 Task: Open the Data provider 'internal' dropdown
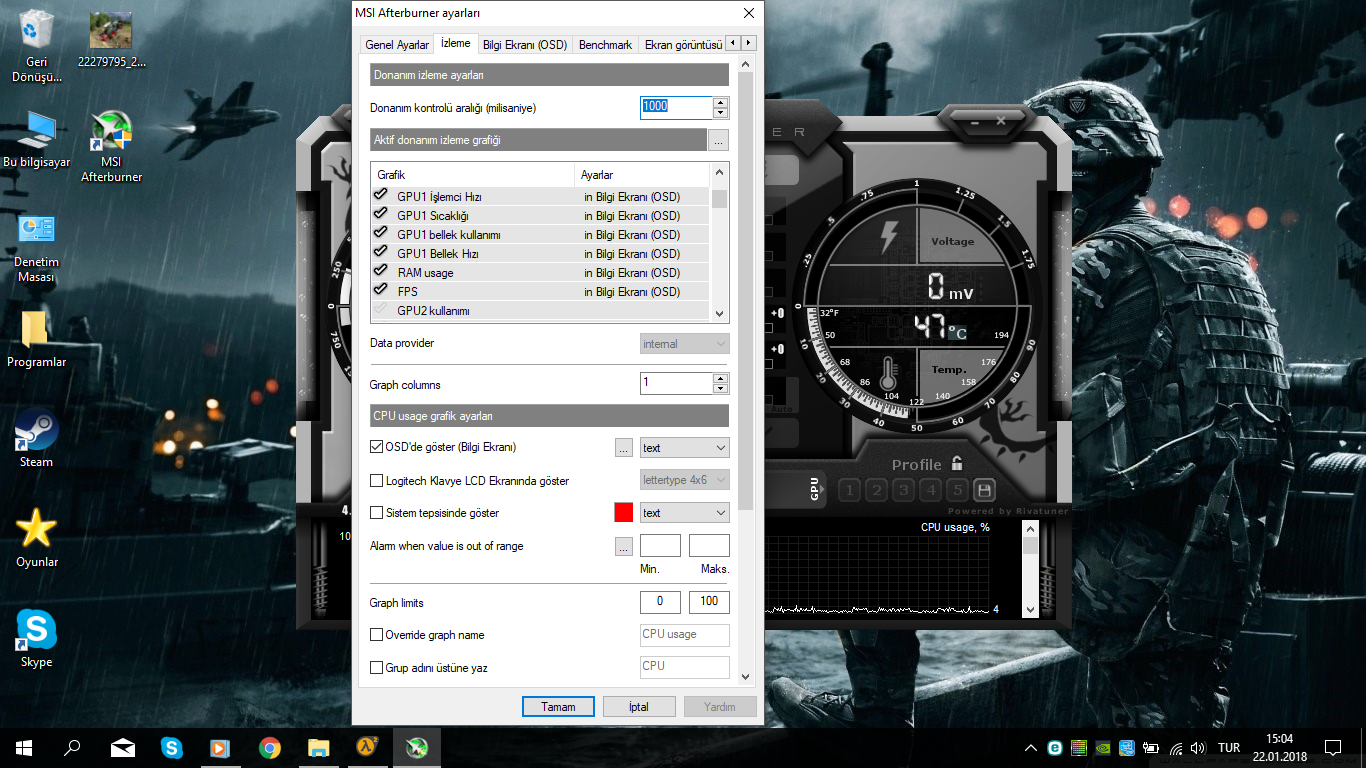coord(685,344)
